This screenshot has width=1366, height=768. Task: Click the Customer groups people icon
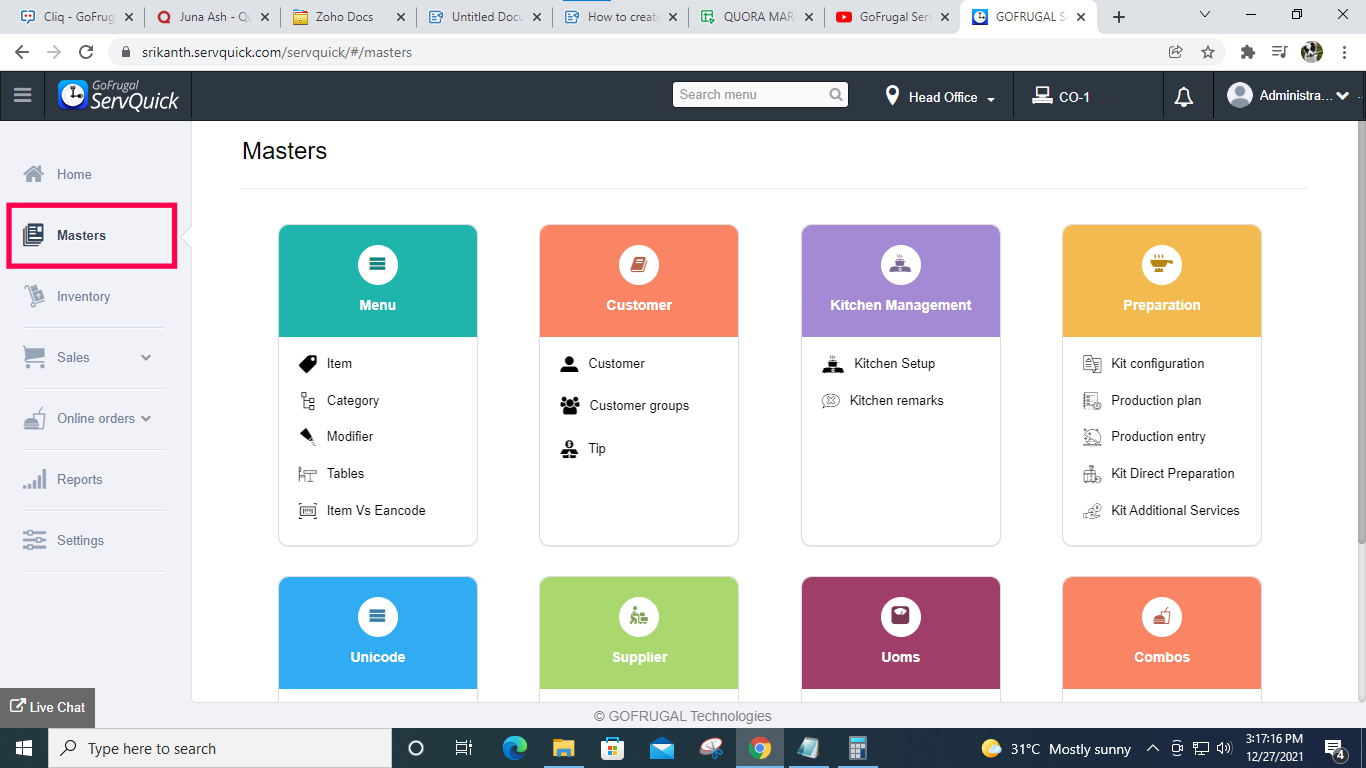[x=570, y=406]
